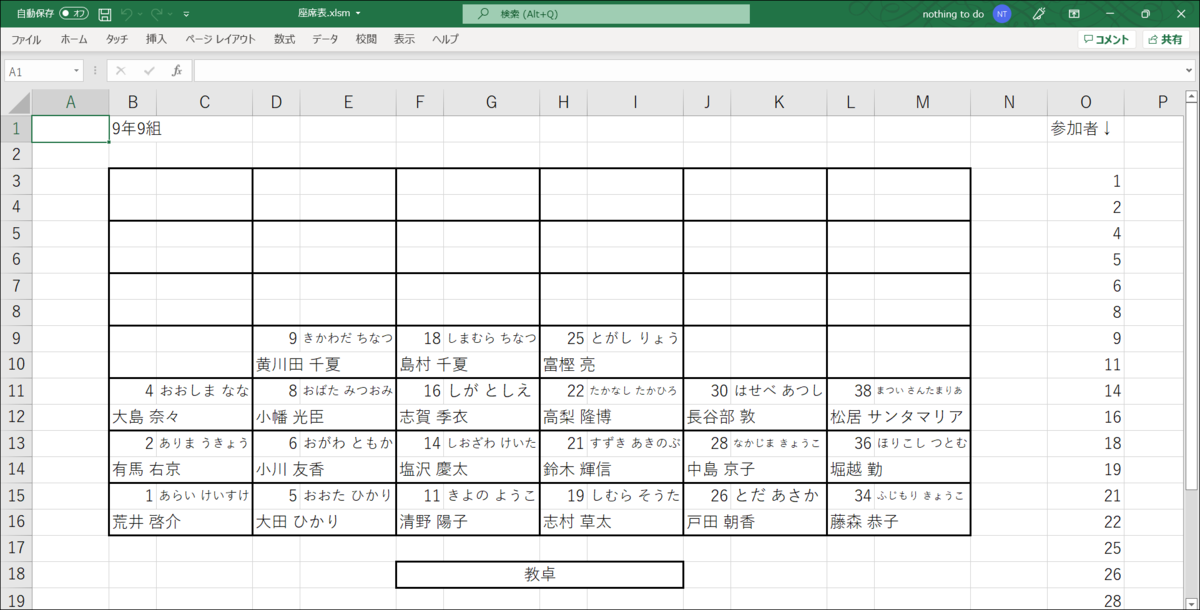Open the 座席表.xlsm file name dropdown
1200x610 pixels.
[358, 14]
